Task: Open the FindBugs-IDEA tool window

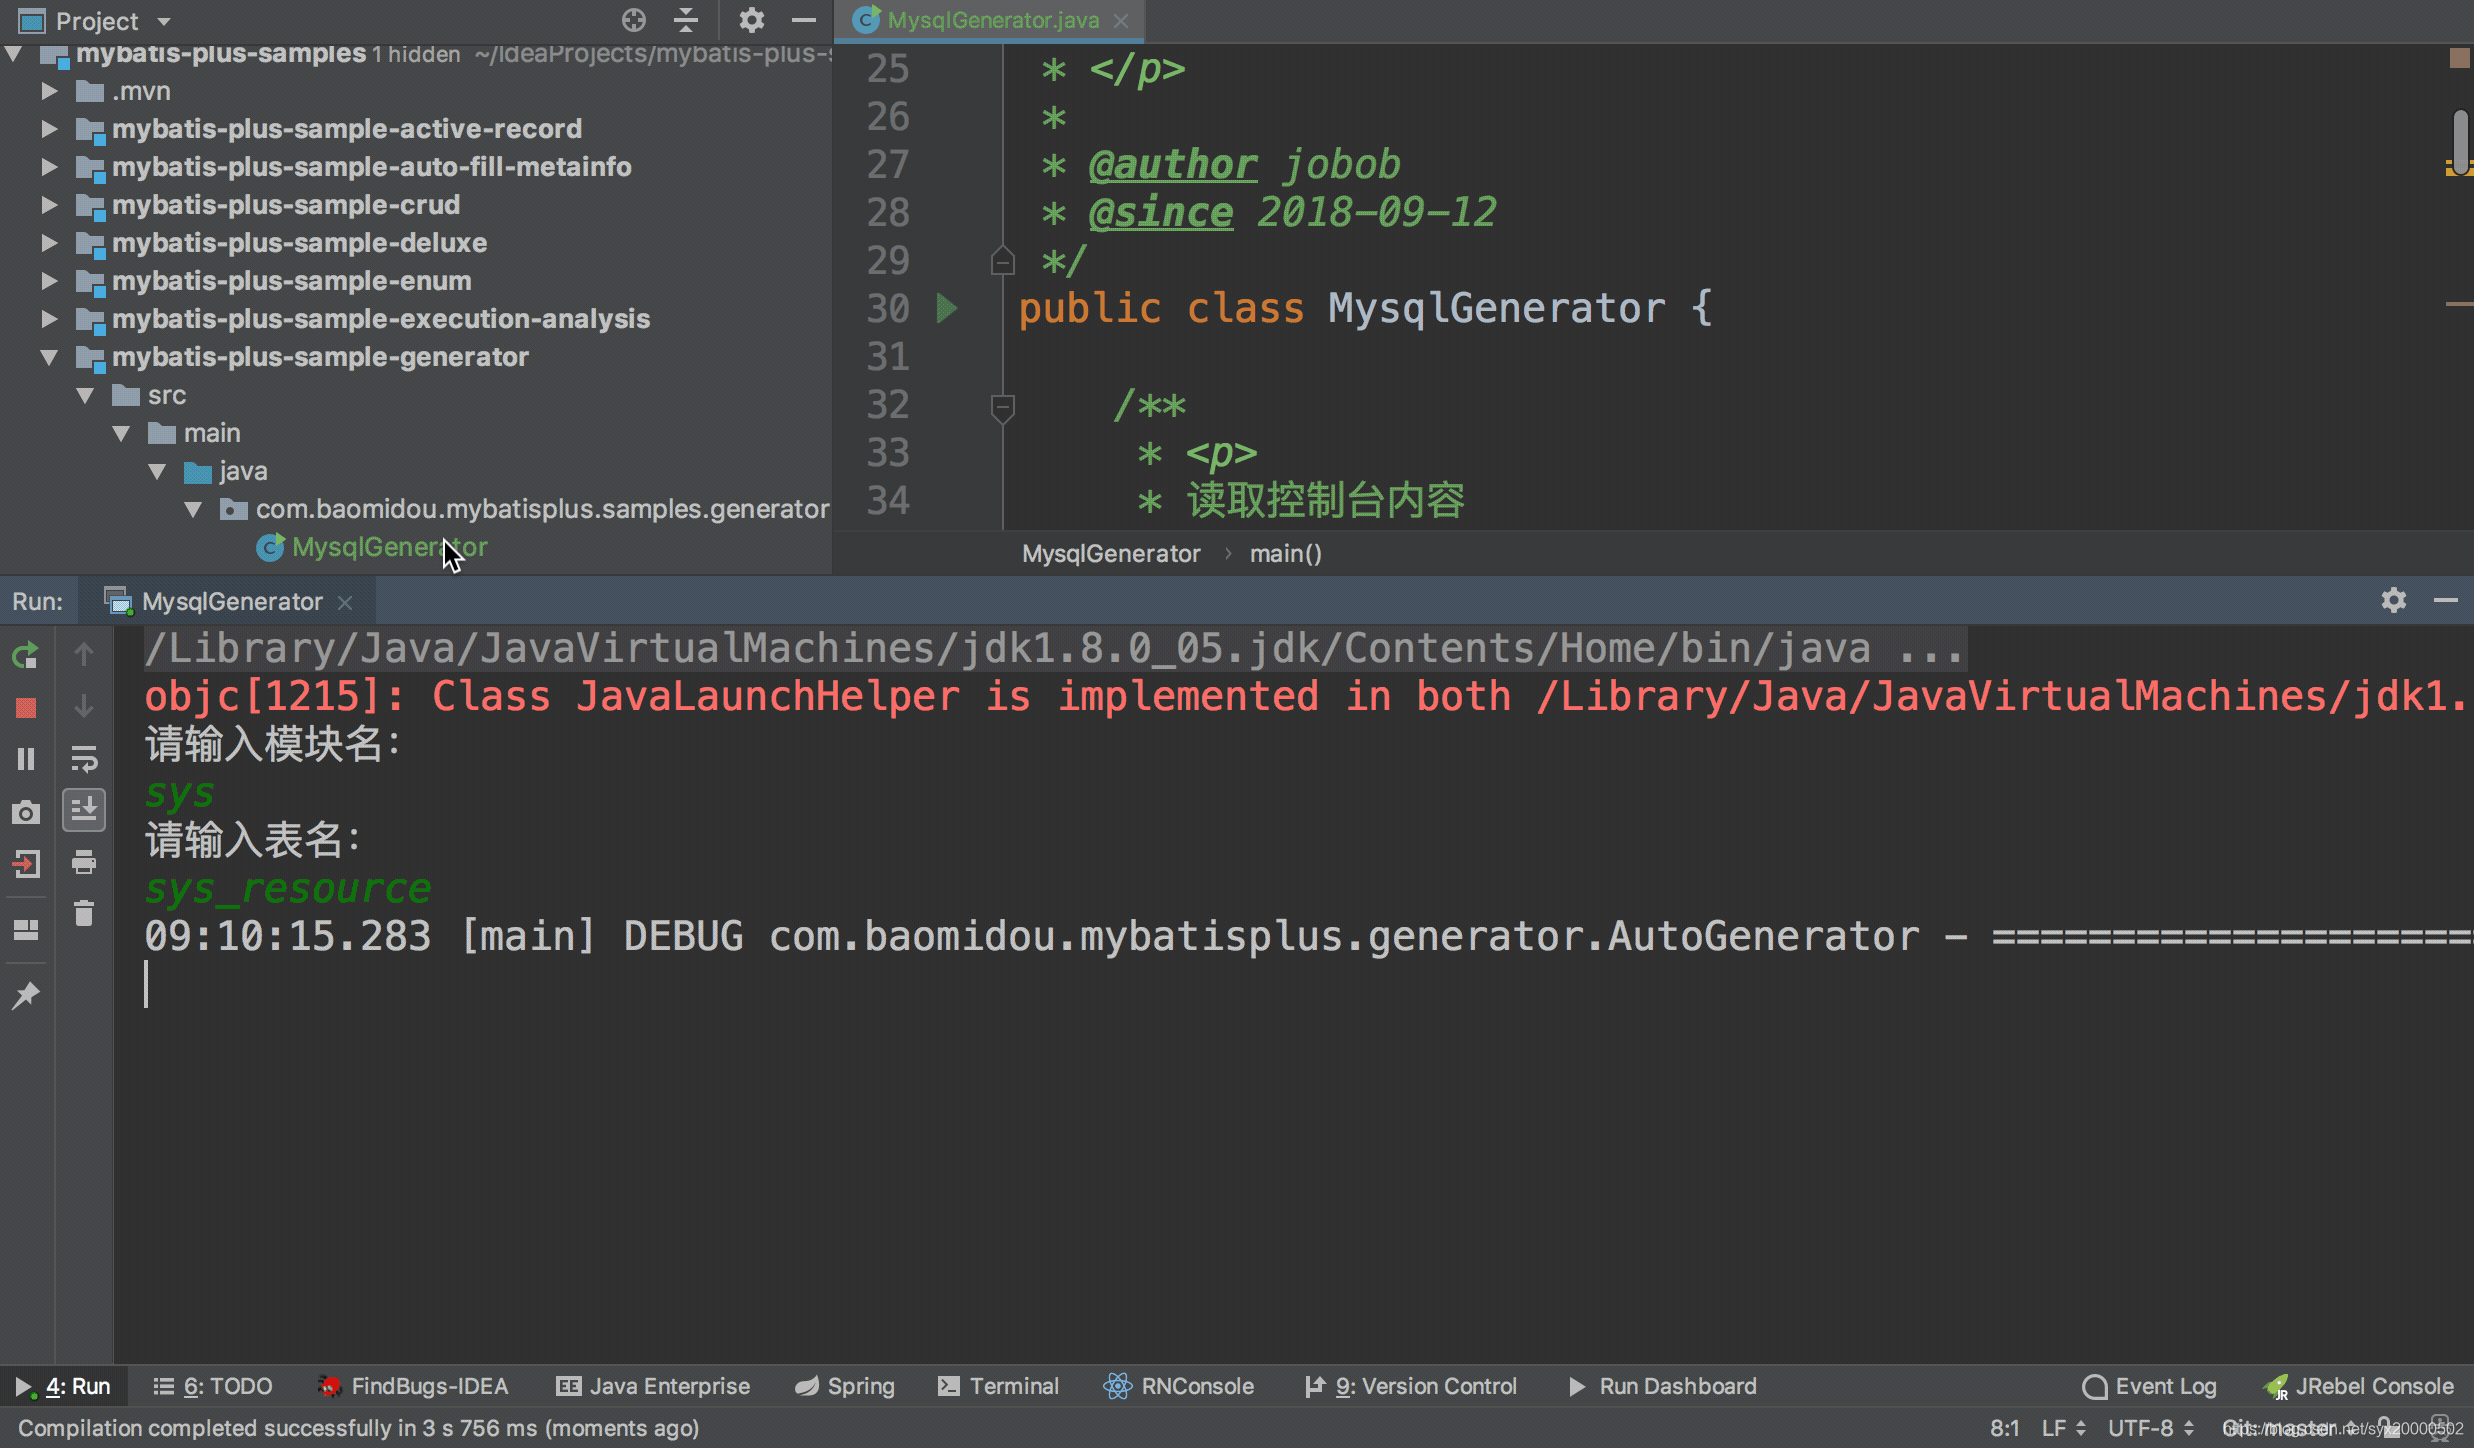Action: point(413,1386)
